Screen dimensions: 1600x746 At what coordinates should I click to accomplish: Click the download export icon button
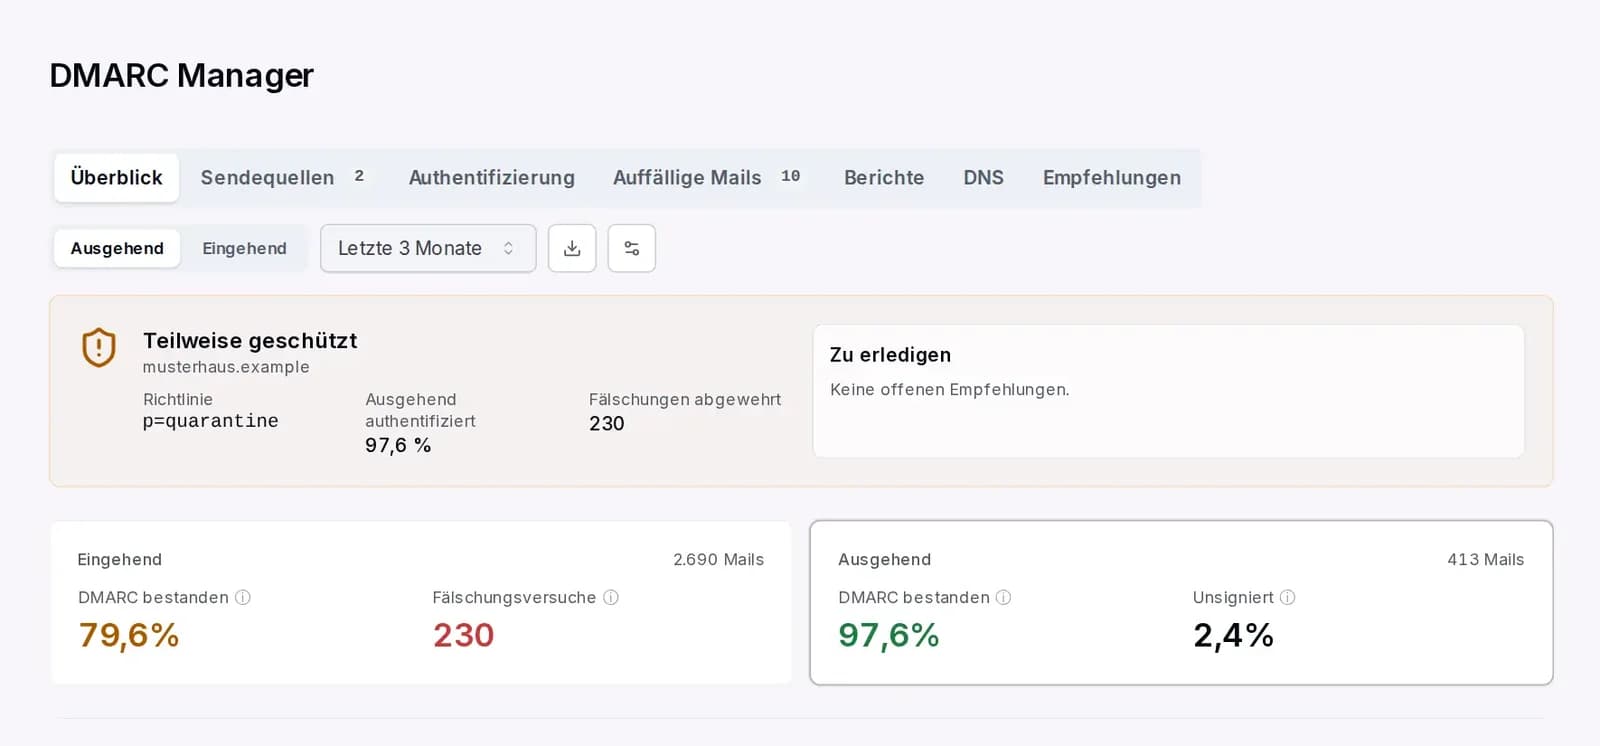(x=572, y=248)
